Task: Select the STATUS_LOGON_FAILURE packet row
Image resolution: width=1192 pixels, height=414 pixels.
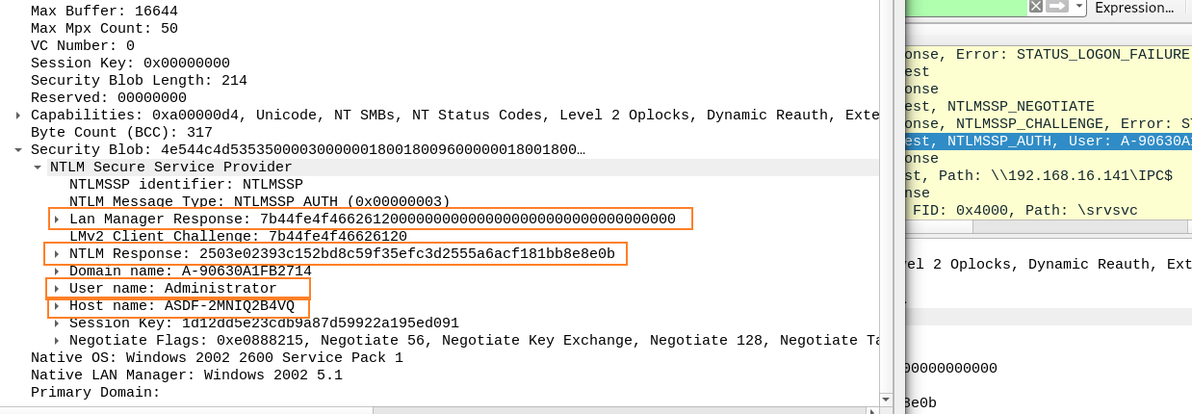Action: click(1048, 54)
